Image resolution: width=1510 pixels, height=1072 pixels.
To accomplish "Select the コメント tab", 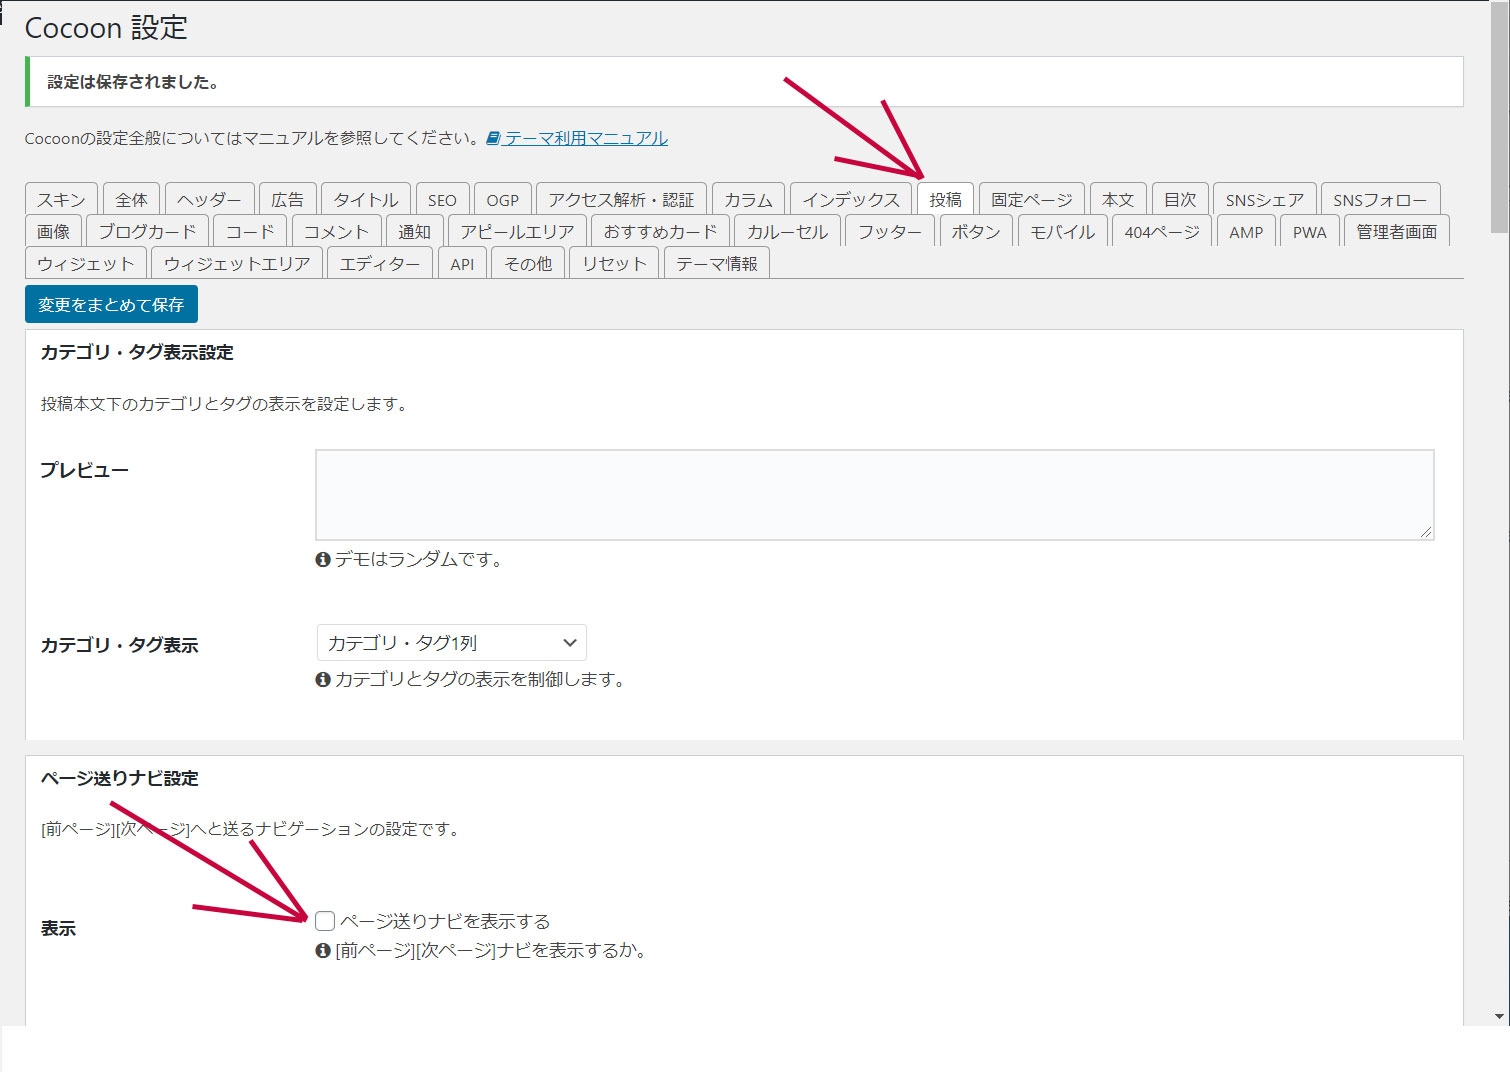I will [x=336, y=231].
